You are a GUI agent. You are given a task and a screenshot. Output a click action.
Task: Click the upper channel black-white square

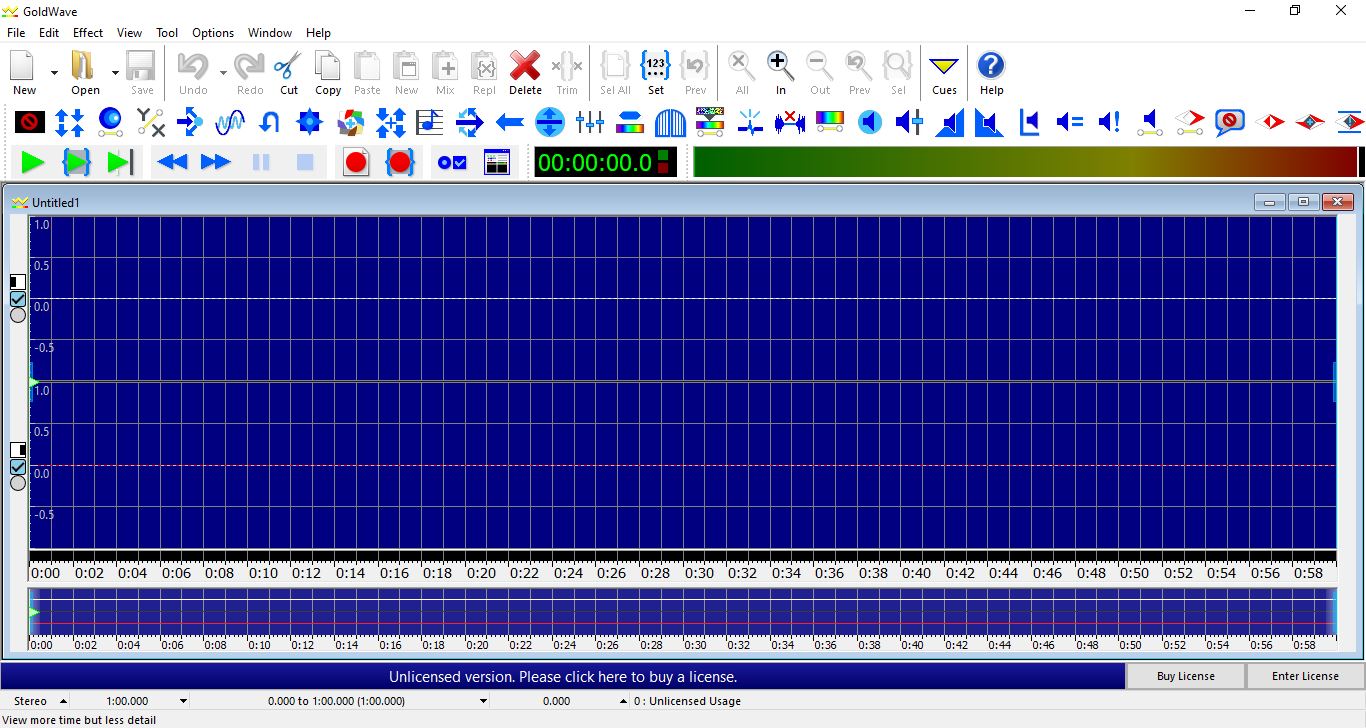(x=18, y=282)
